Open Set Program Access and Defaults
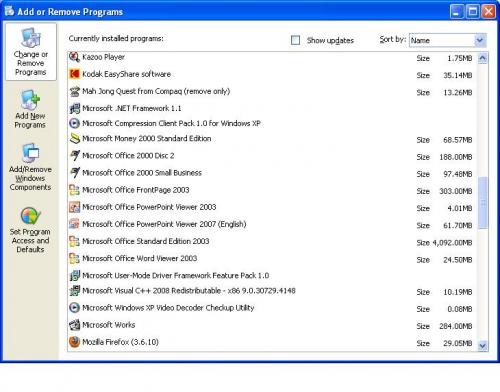 click(30, 230)
